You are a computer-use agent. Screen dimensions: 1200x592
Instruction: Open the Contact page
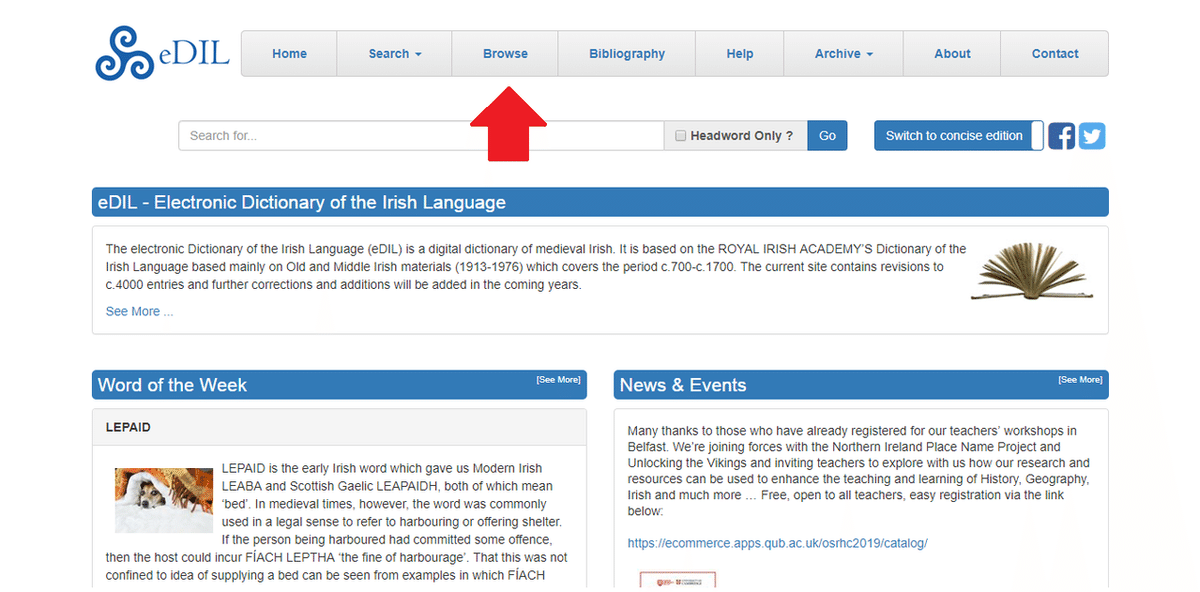(x=1055, y=54)
